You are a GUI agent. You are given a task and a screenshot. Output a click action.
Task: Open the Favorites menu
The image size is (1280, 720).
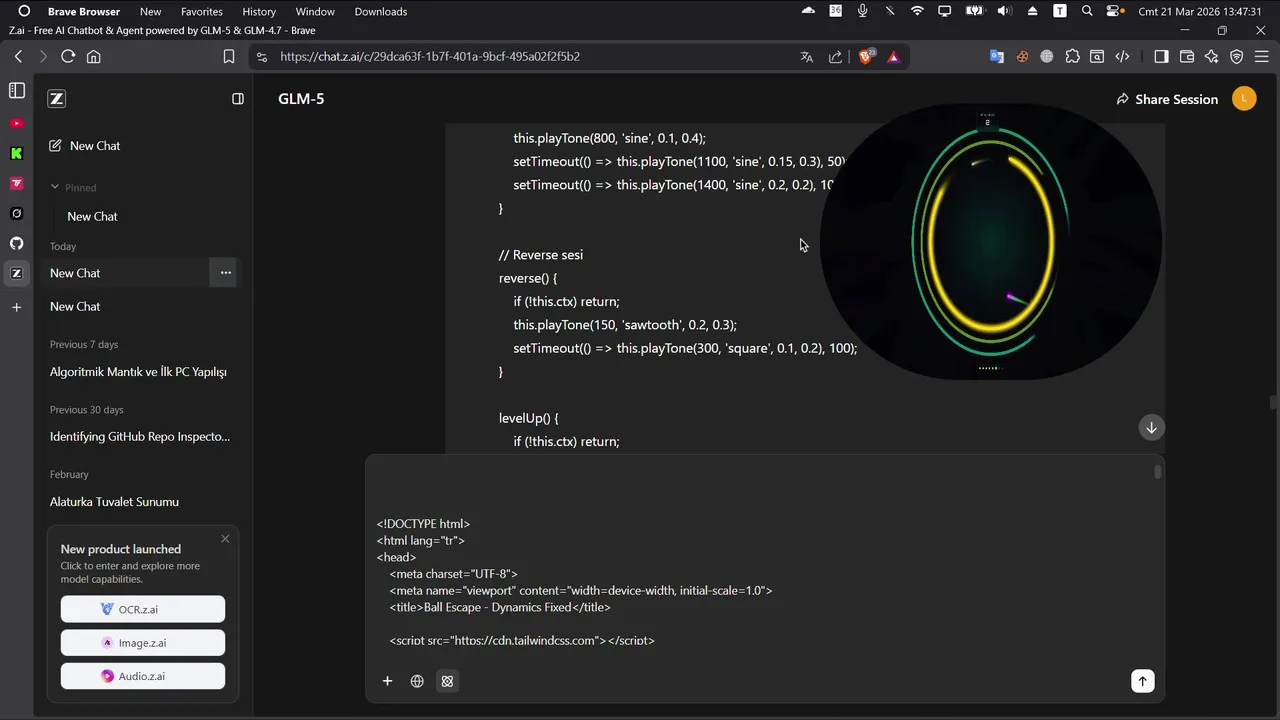pyautogui.click(x=202, y=12)
